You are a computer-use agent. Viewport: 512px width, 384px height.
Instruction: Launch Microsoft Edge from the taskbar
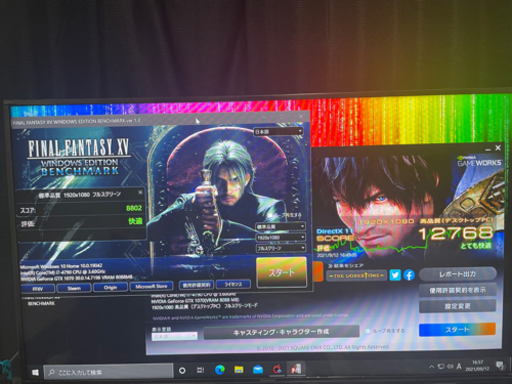[220, 369]
